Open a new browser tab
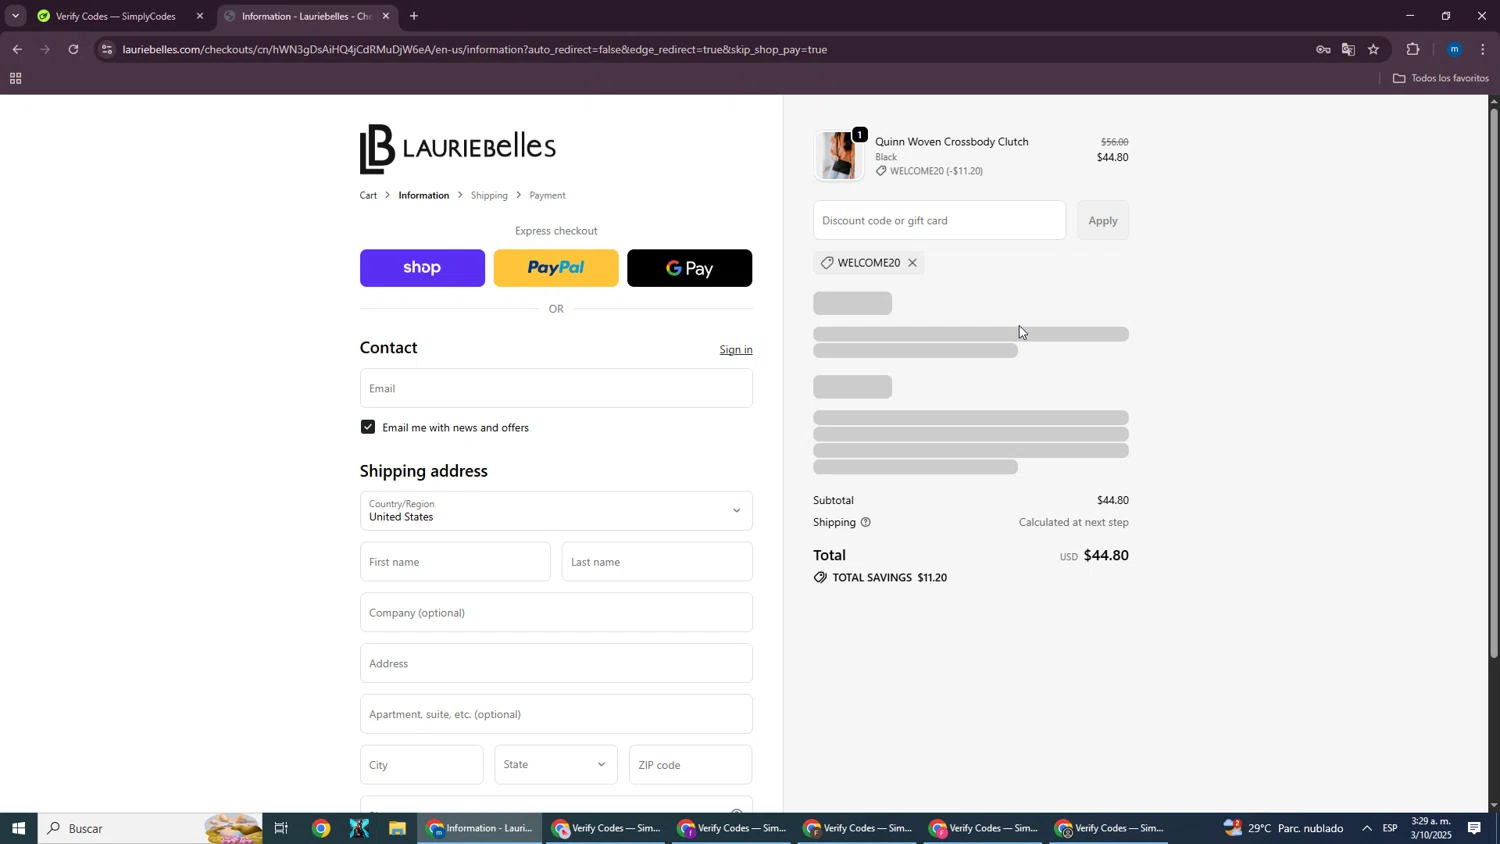Viewport: 1500px width, 844px height. (414, 16)
